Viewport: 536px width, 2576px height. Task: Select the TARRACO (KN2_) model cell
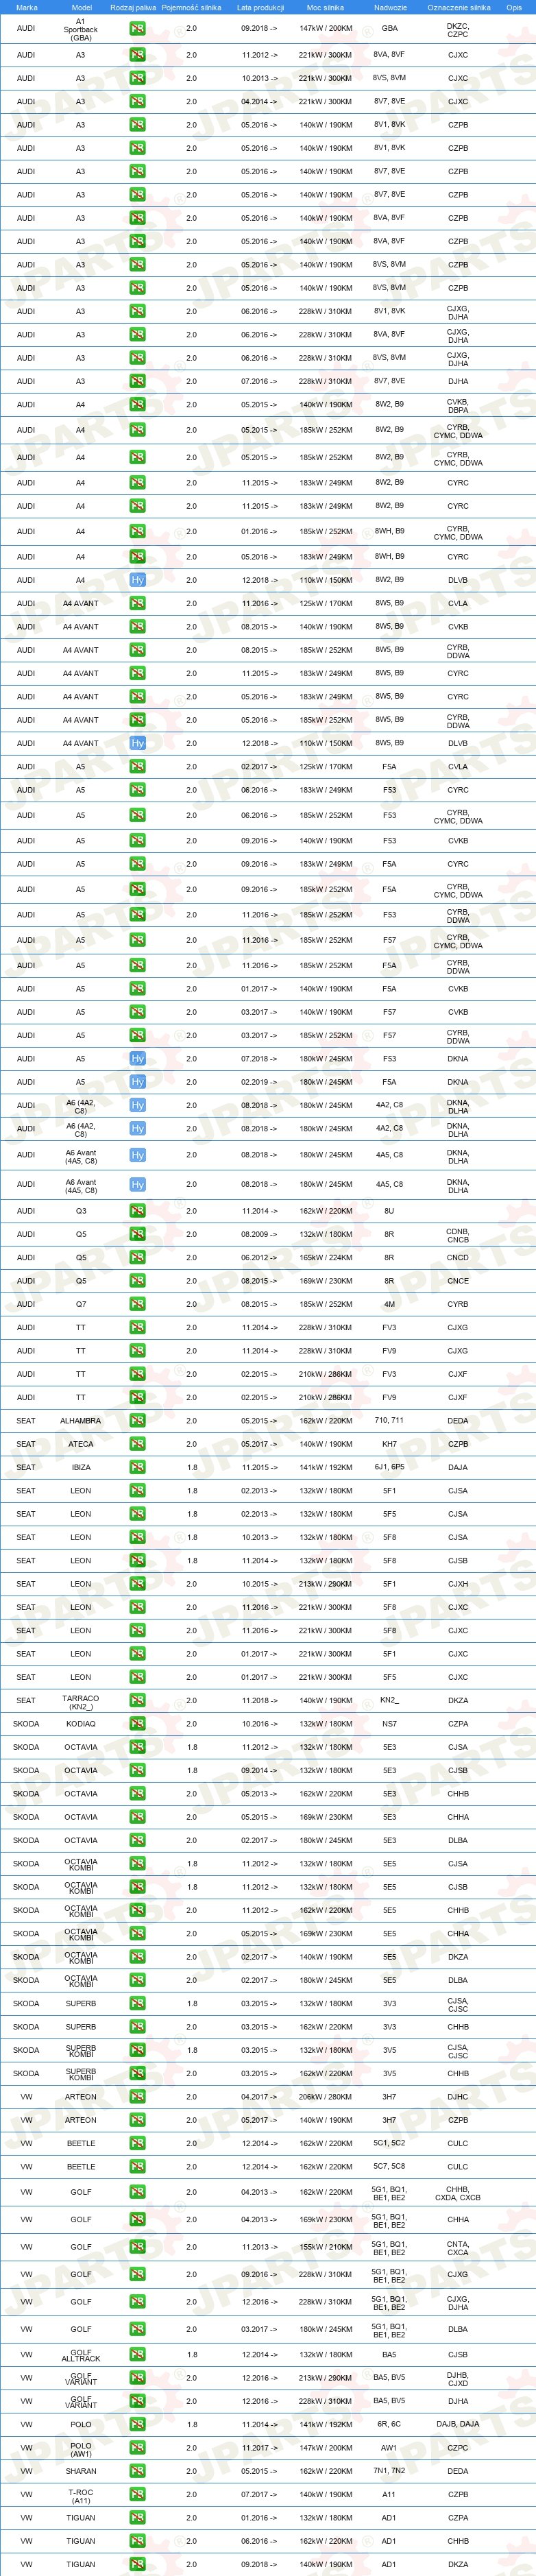(81, 1702)
